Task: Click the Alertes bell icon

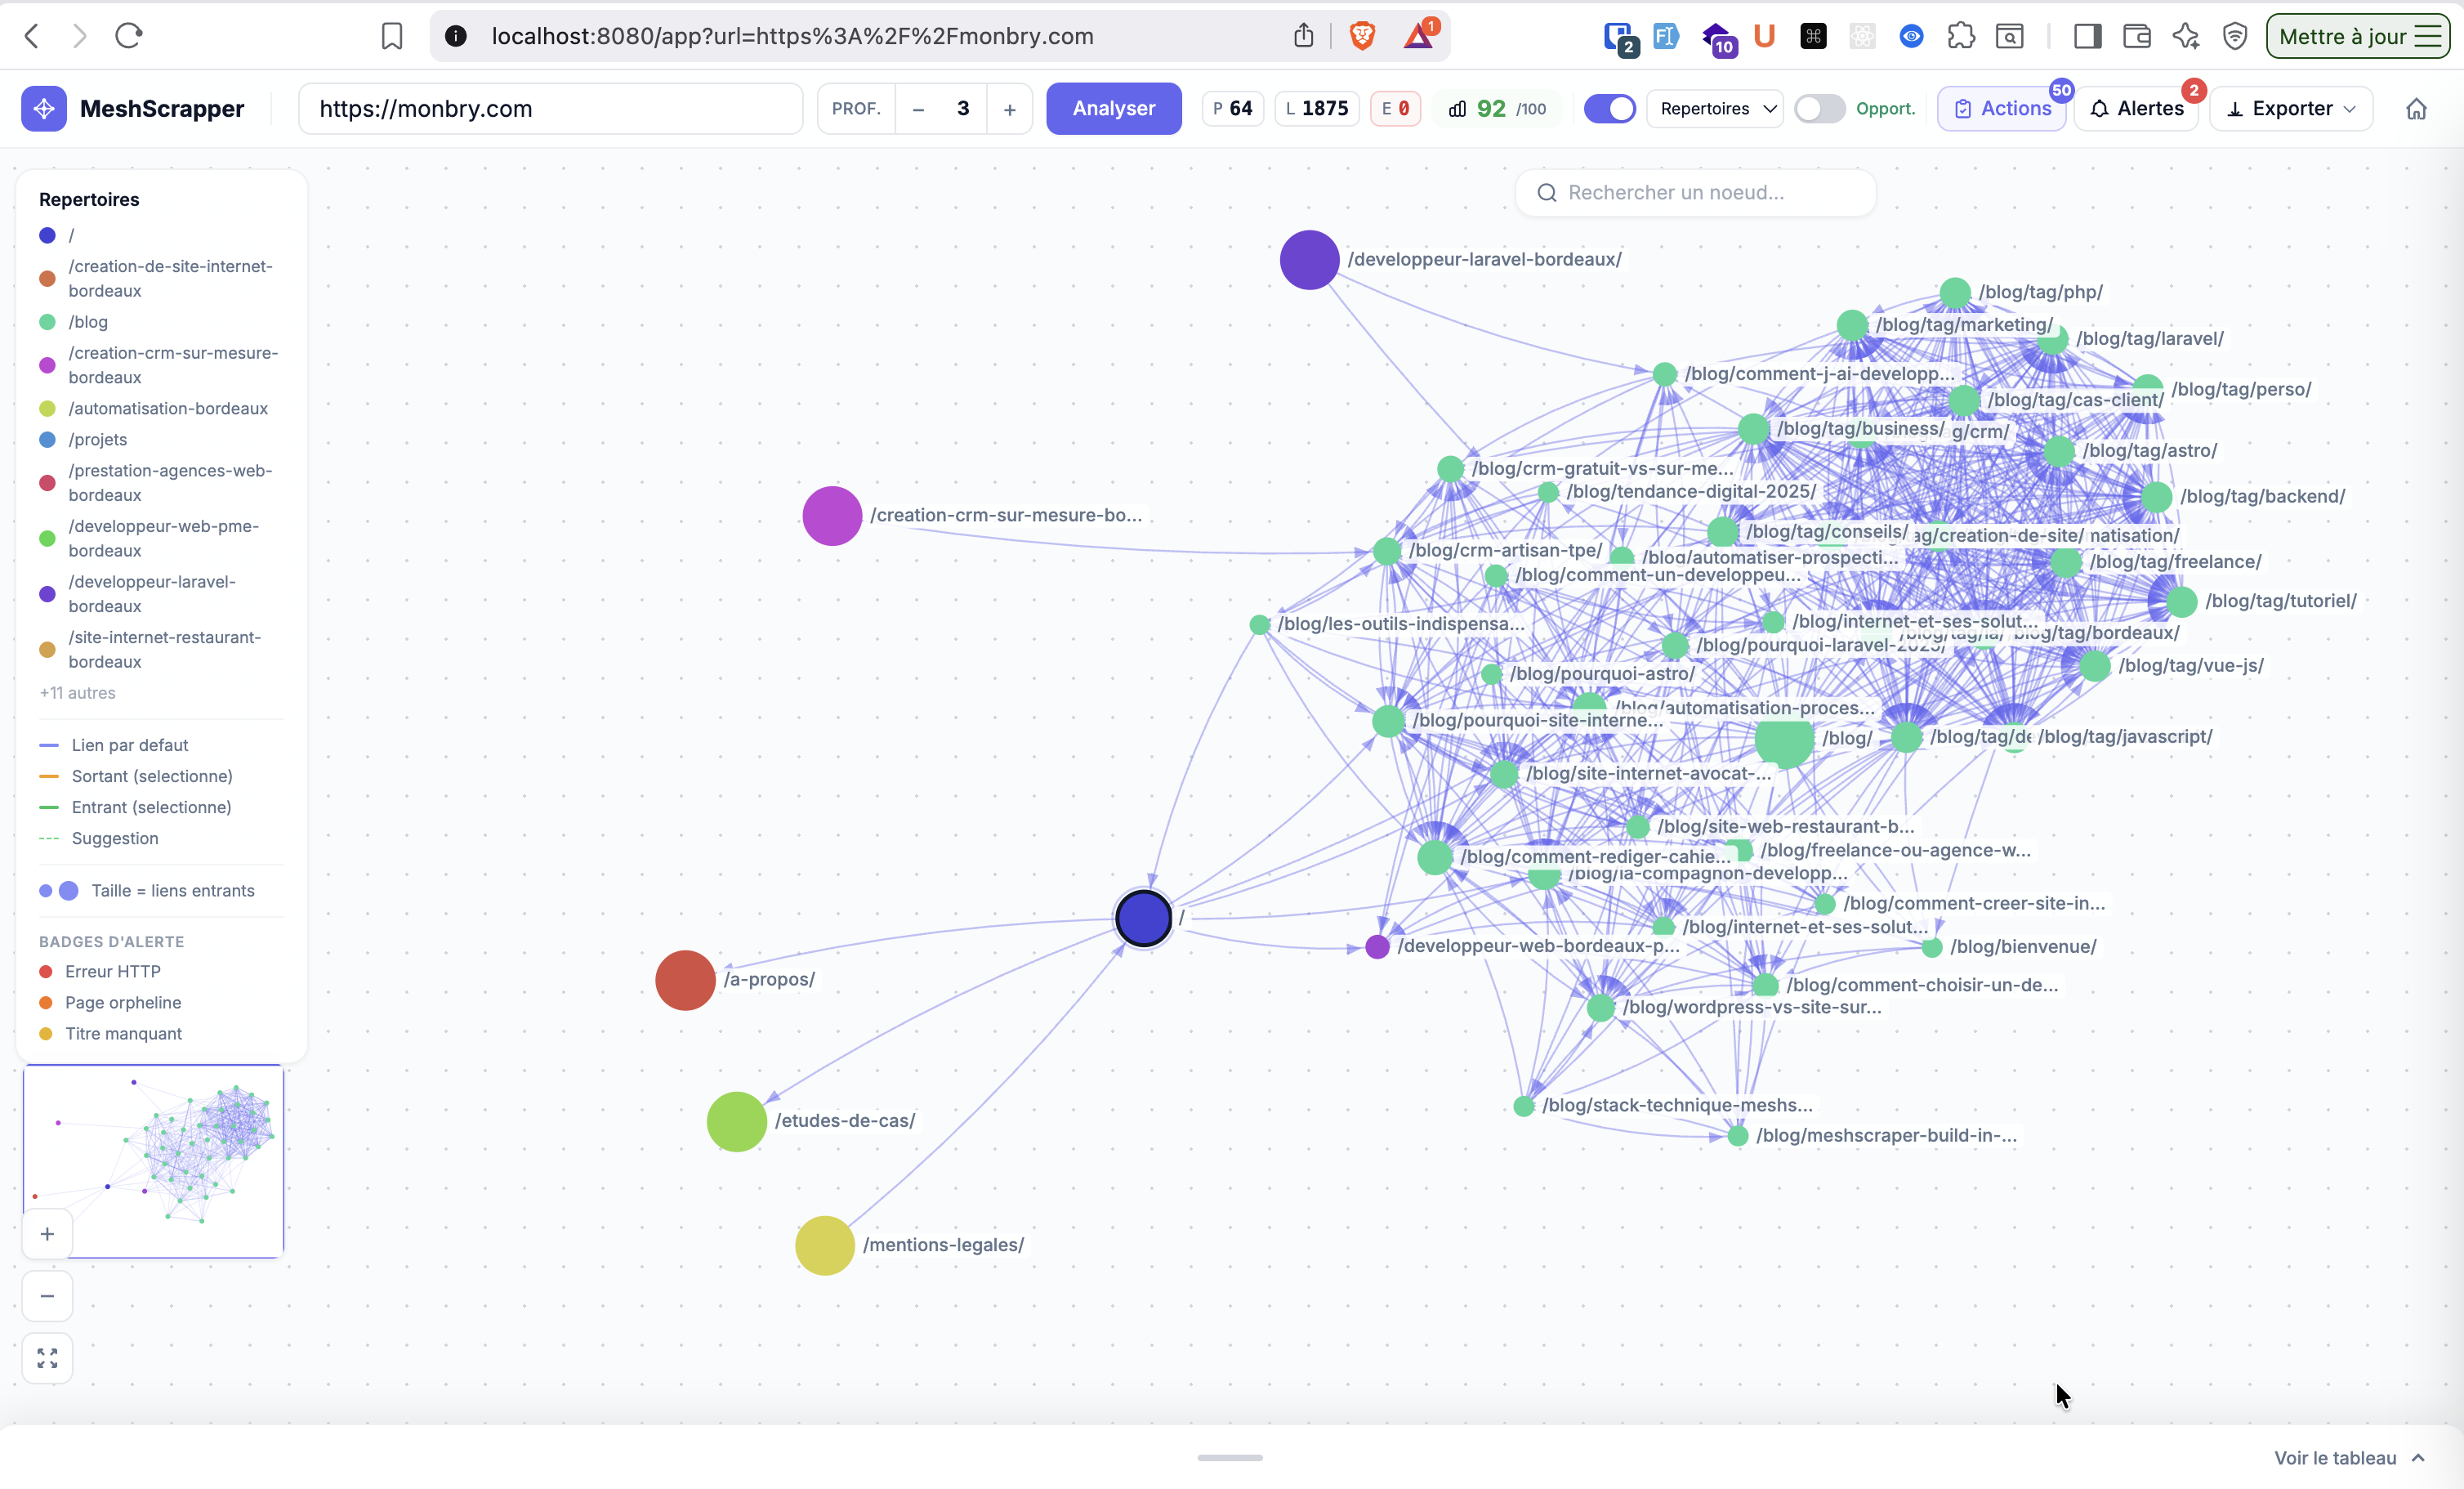Action: [x=2101, y=108]
